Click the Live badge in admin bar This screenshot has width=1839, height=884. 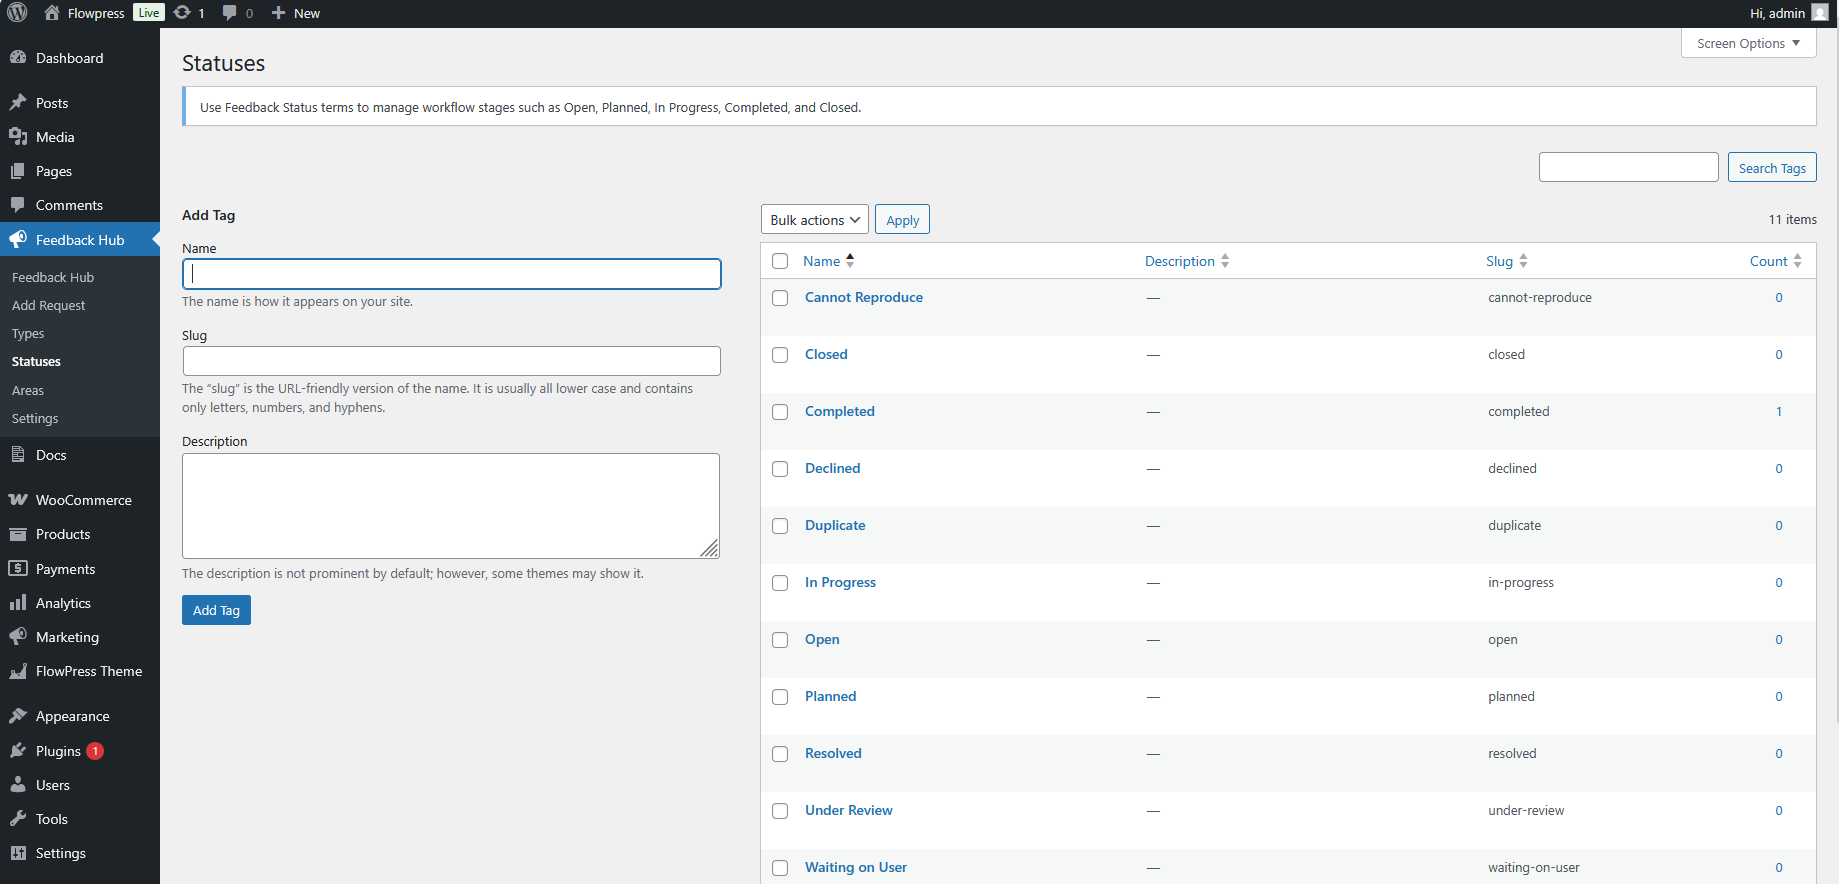149,13
